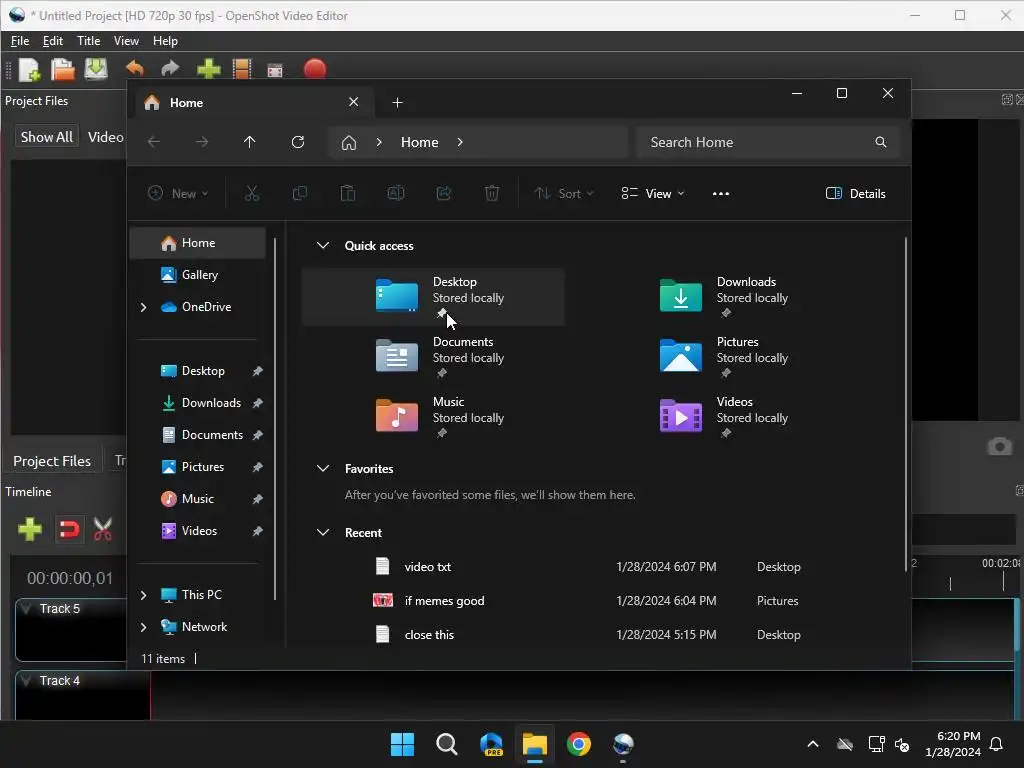This screenshot has height=768, width=1024.
Task: Click the taskbar Search magnifier
Action: pos(447,744)
